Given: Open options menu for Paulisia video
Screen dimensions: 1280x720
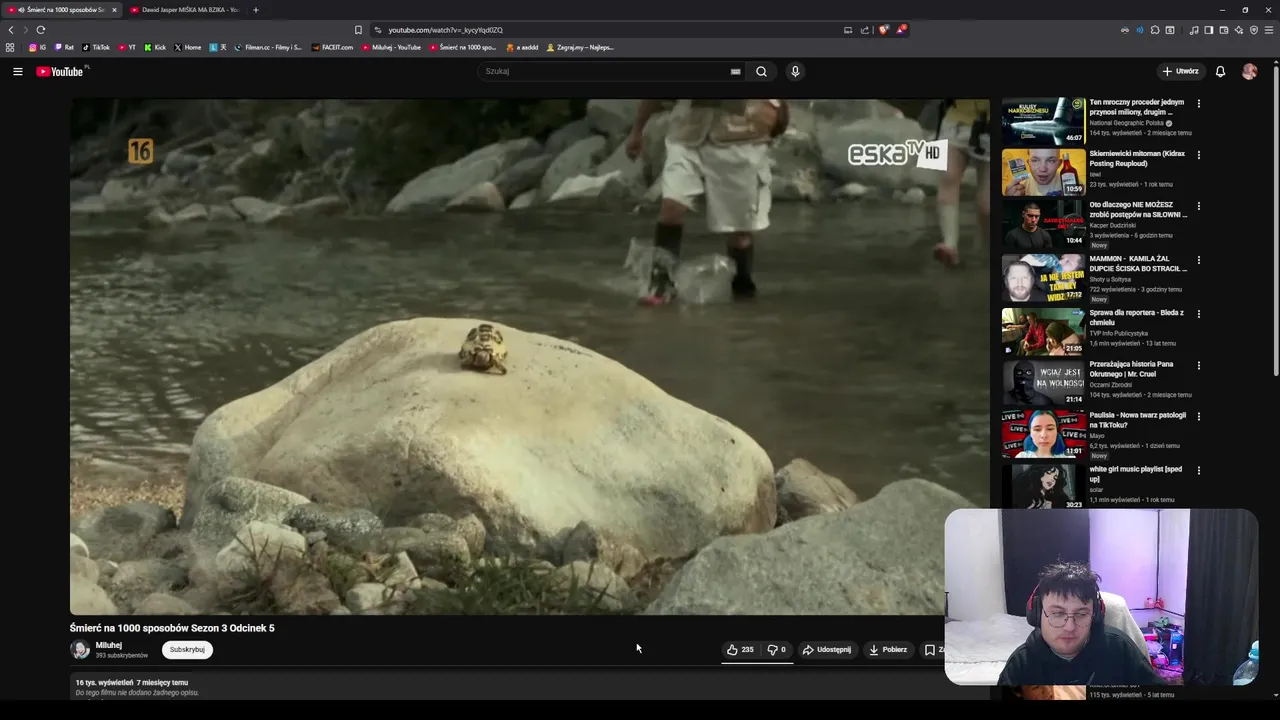Looking at the screenshot, I should pos(1198,417).
